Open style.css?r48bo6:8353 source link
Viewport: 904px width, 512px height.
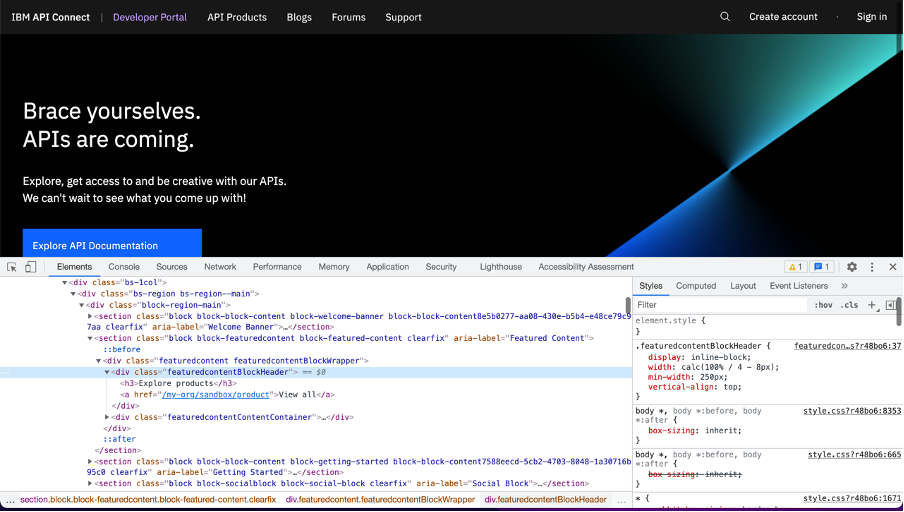point(852,411)
